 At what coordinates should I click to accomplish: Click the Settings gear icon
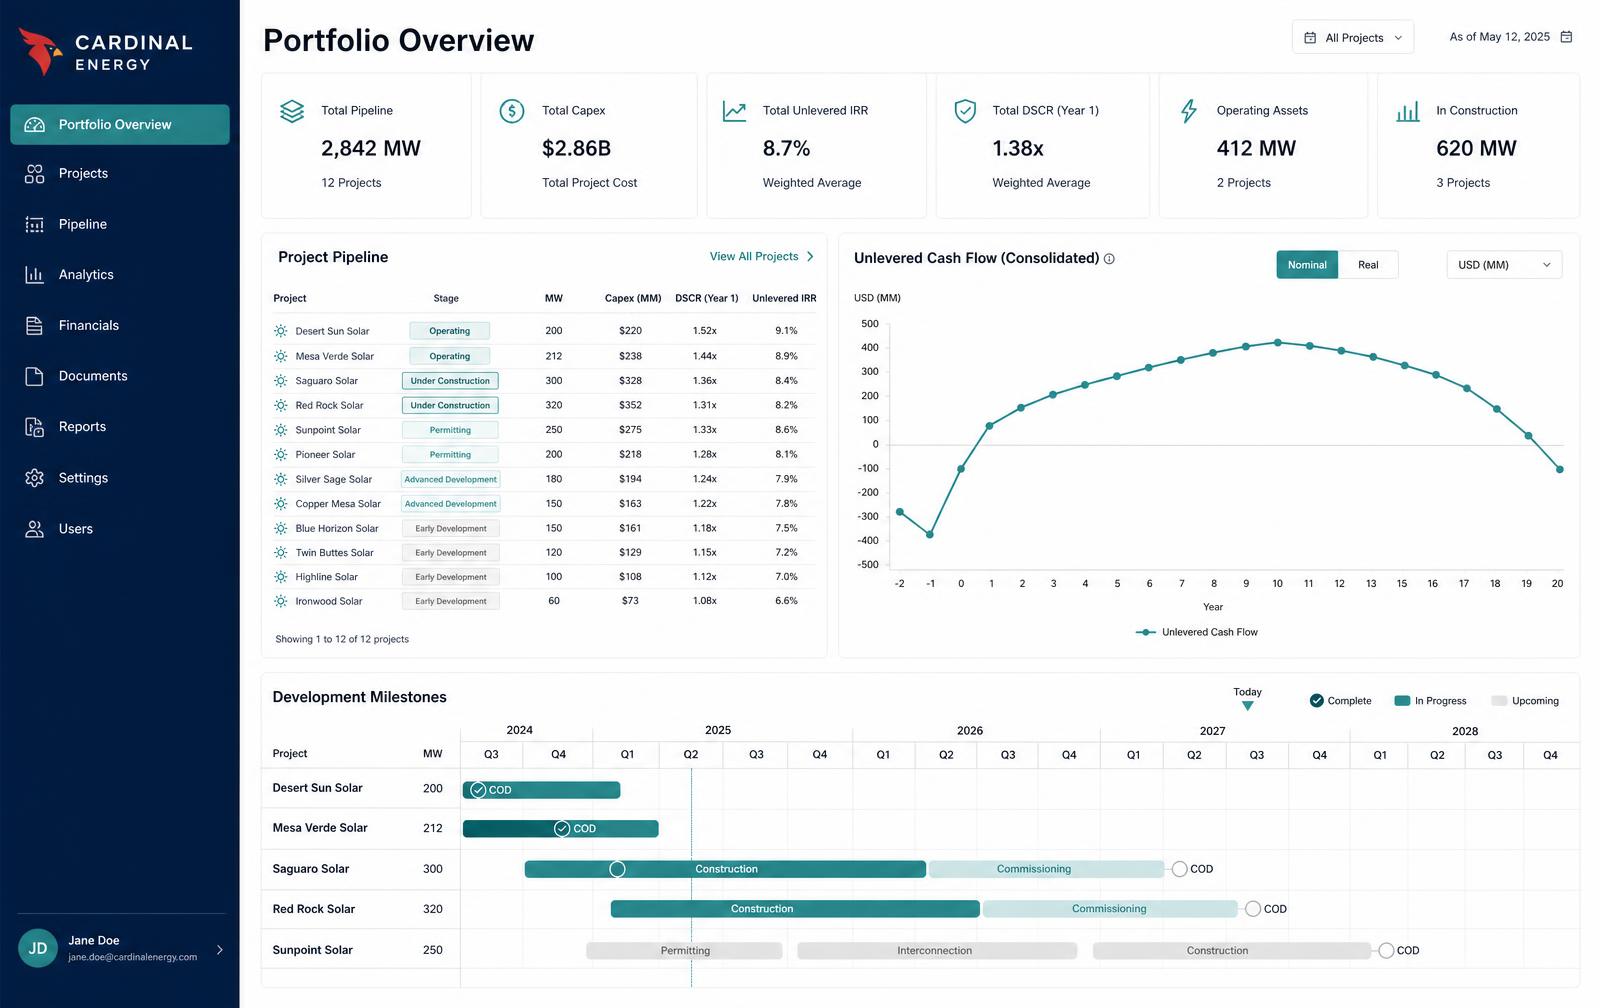[35, 478]
